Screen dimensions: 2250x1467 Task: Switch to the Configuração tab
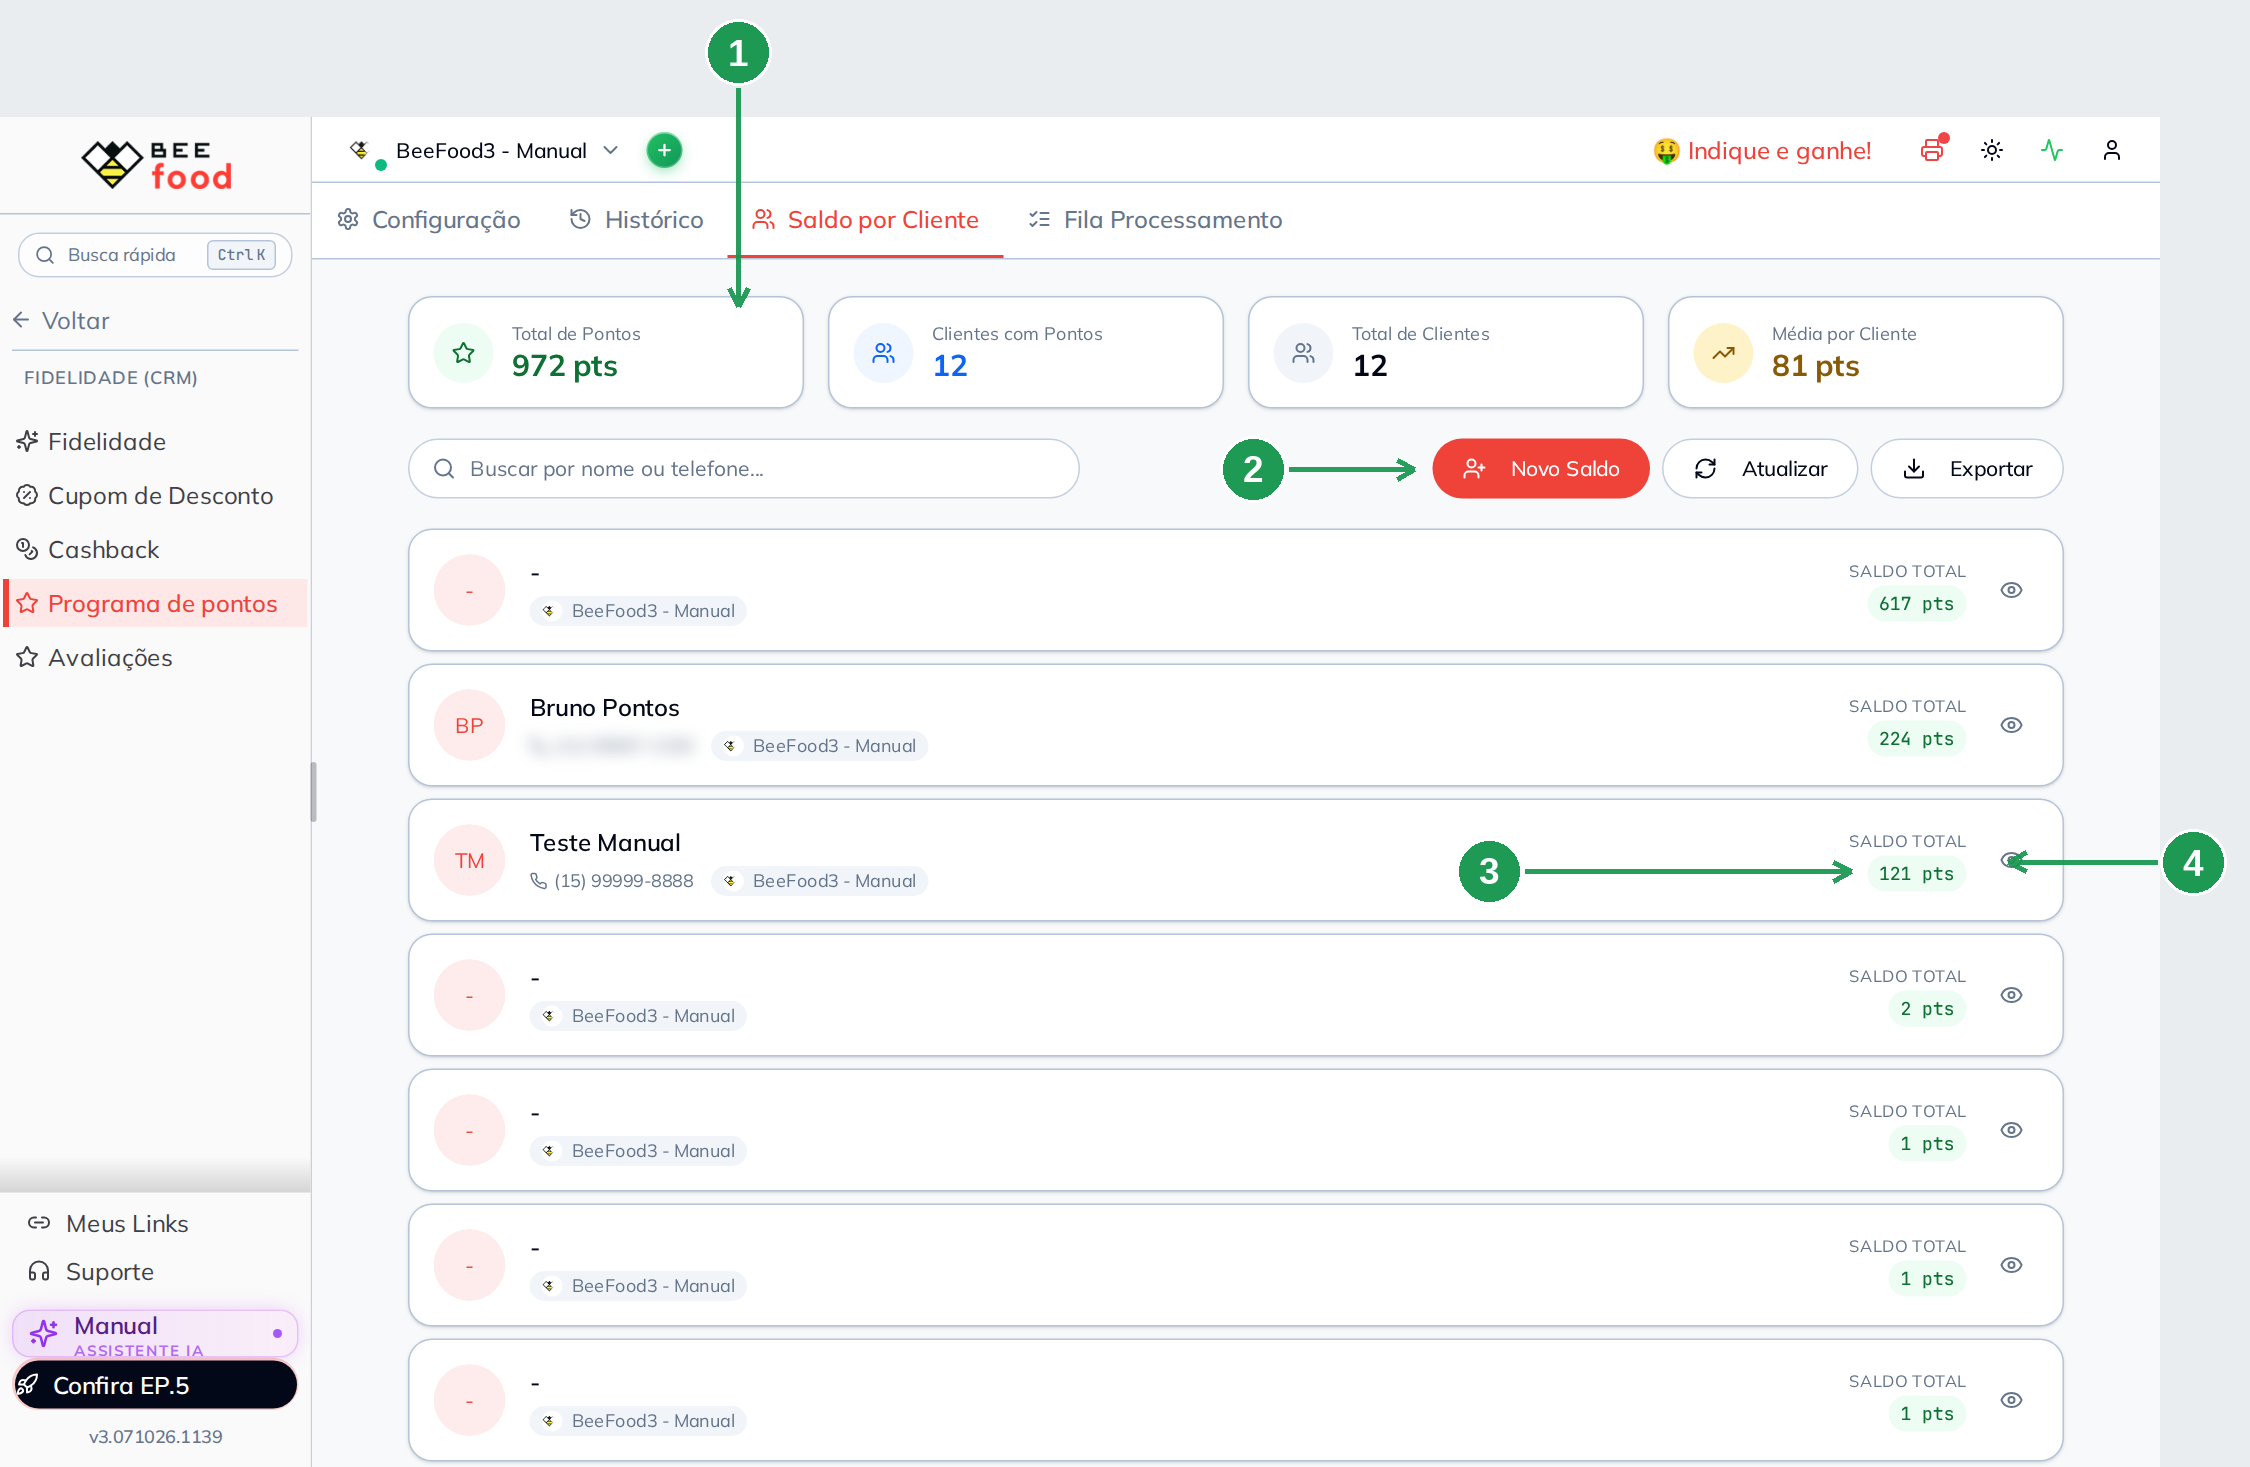pyautogui.click(x=429, y=220)
